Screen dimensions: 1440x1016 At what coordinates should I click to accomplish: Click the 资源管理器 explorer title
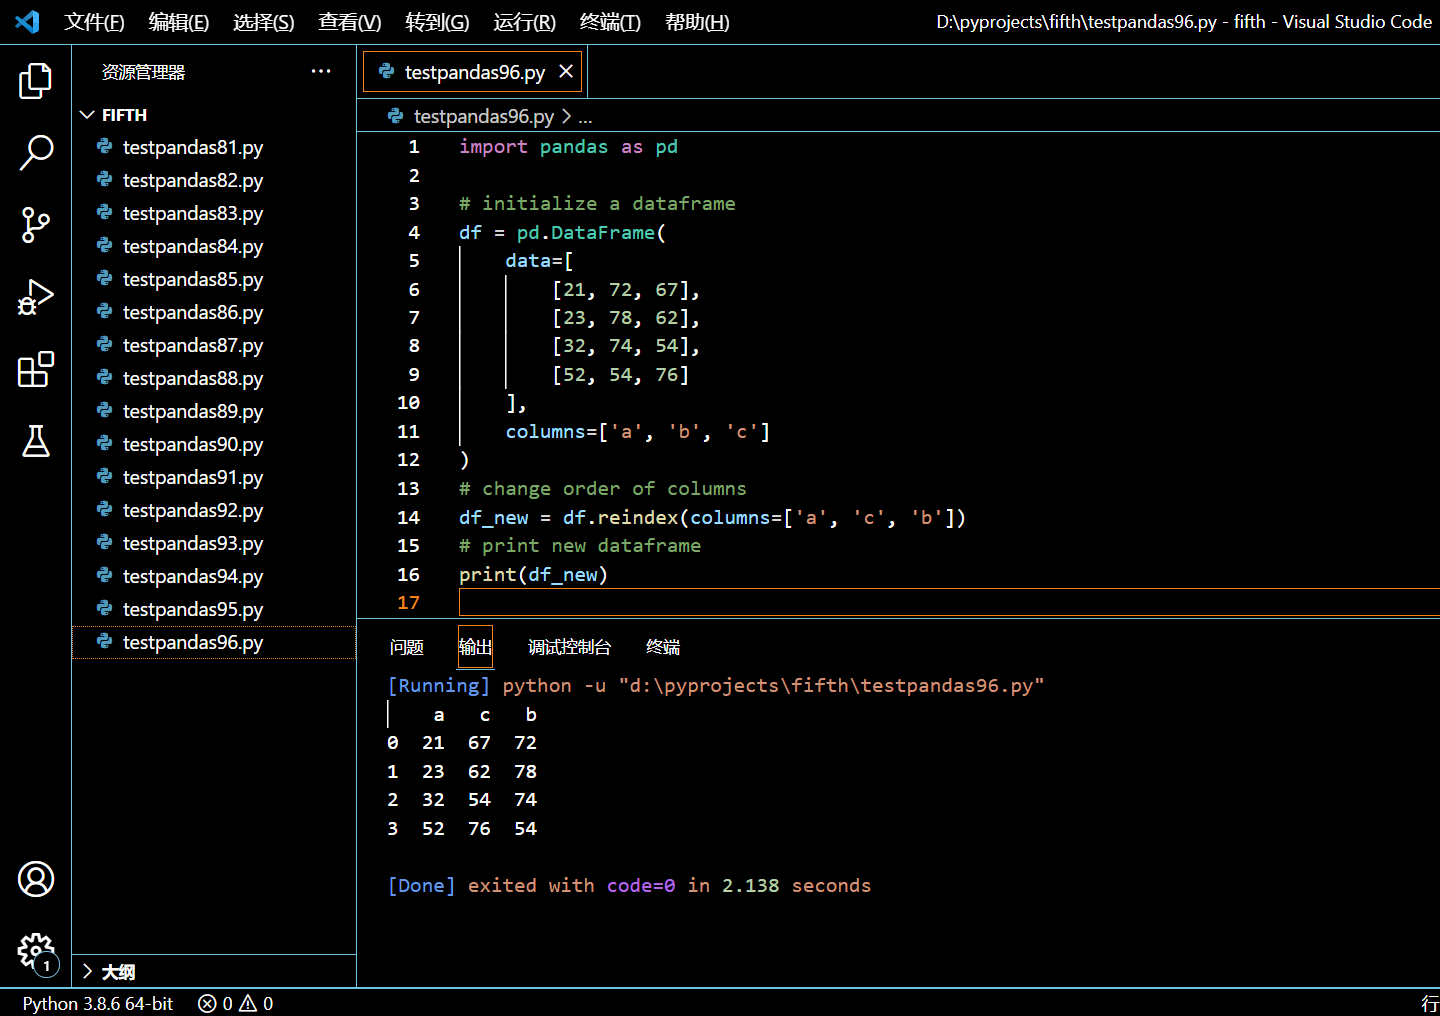[143, 72]
